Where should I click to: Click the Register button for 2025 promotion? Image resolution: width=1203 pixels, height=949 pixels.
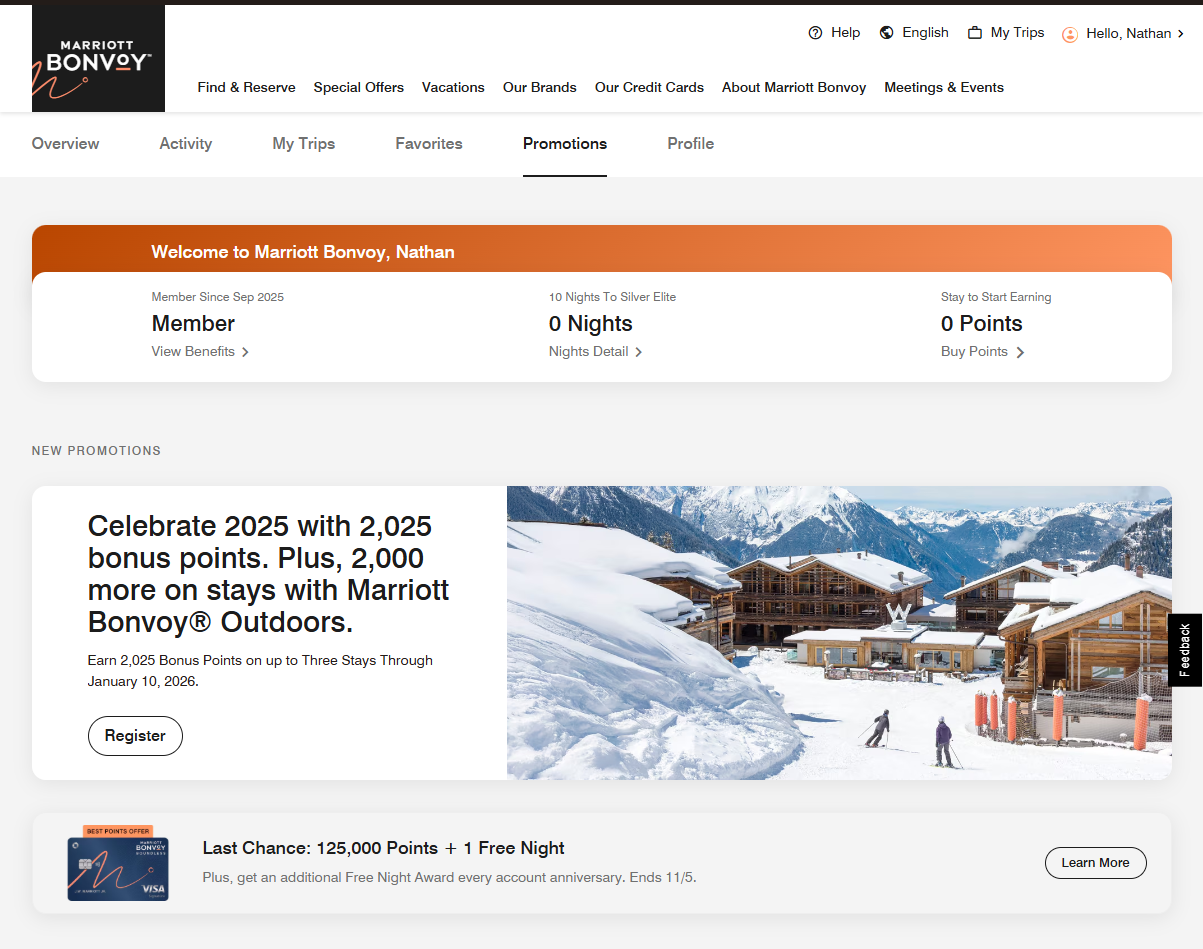pyautogui.click(x=135, y=736)
